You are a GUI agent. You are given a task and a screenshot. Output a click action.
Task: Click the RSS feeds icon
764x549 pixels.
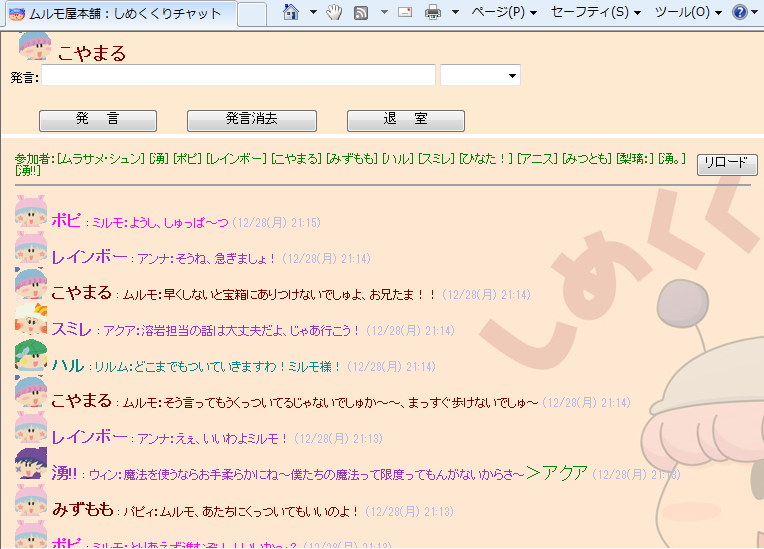[361, 12]
